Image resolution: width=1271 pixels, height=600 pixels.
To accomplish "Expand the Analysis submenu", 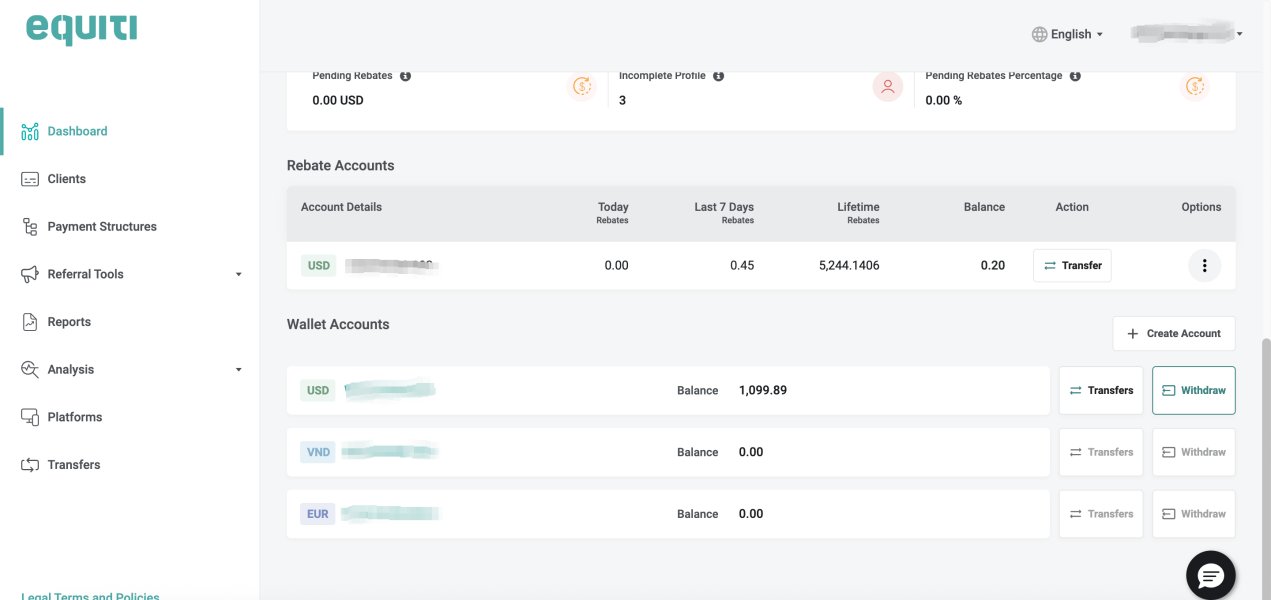I will [x=238, y=370].
